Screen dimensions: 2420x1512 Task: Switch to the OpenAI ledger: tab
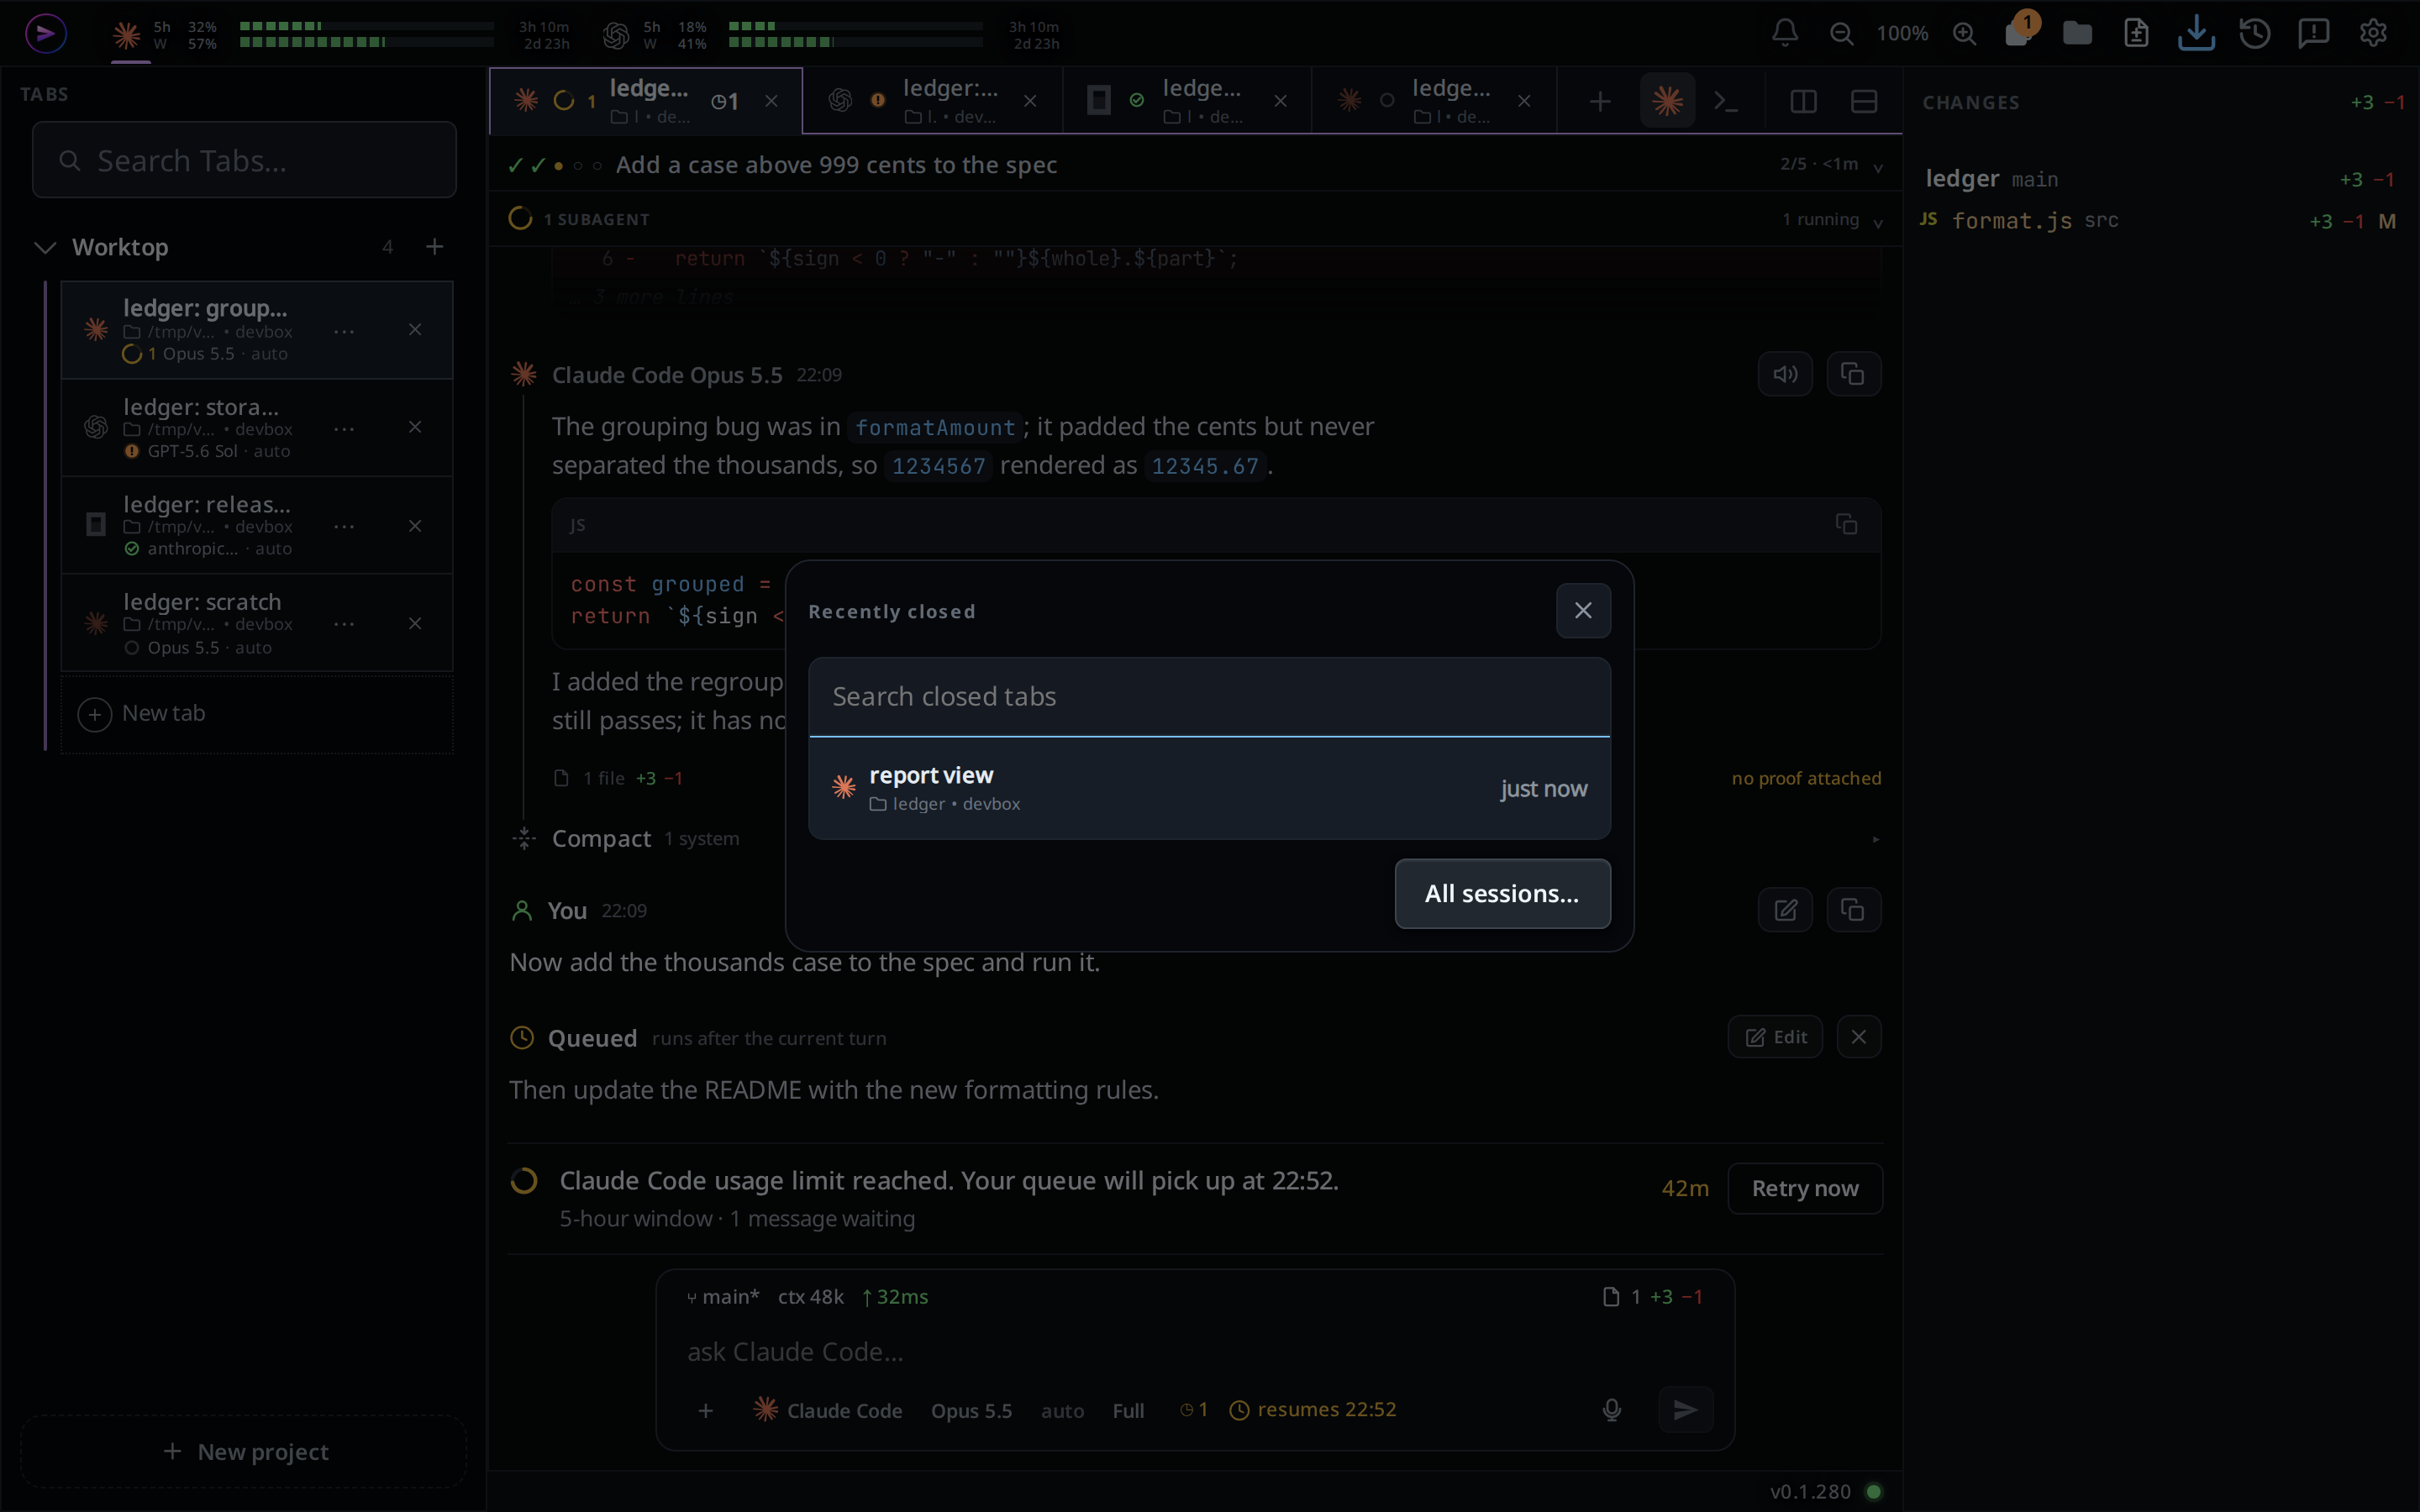pyautogui.click(x=932, y=100)
